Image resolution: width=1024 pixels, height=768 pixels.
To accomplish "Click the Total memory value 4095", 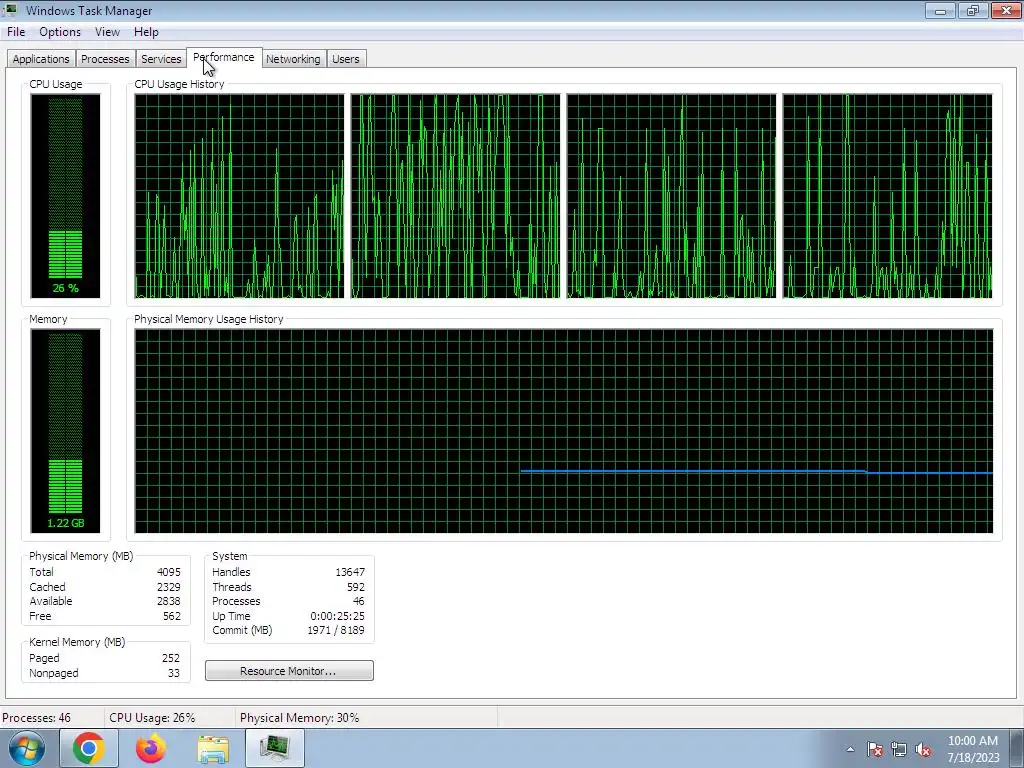I will (x=168, y=572).
